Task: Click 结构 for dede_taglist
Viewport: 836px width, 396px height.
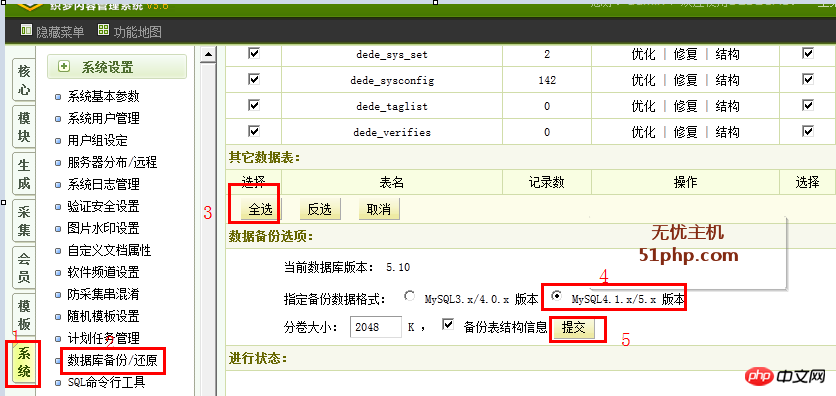Action: [728, 106]
